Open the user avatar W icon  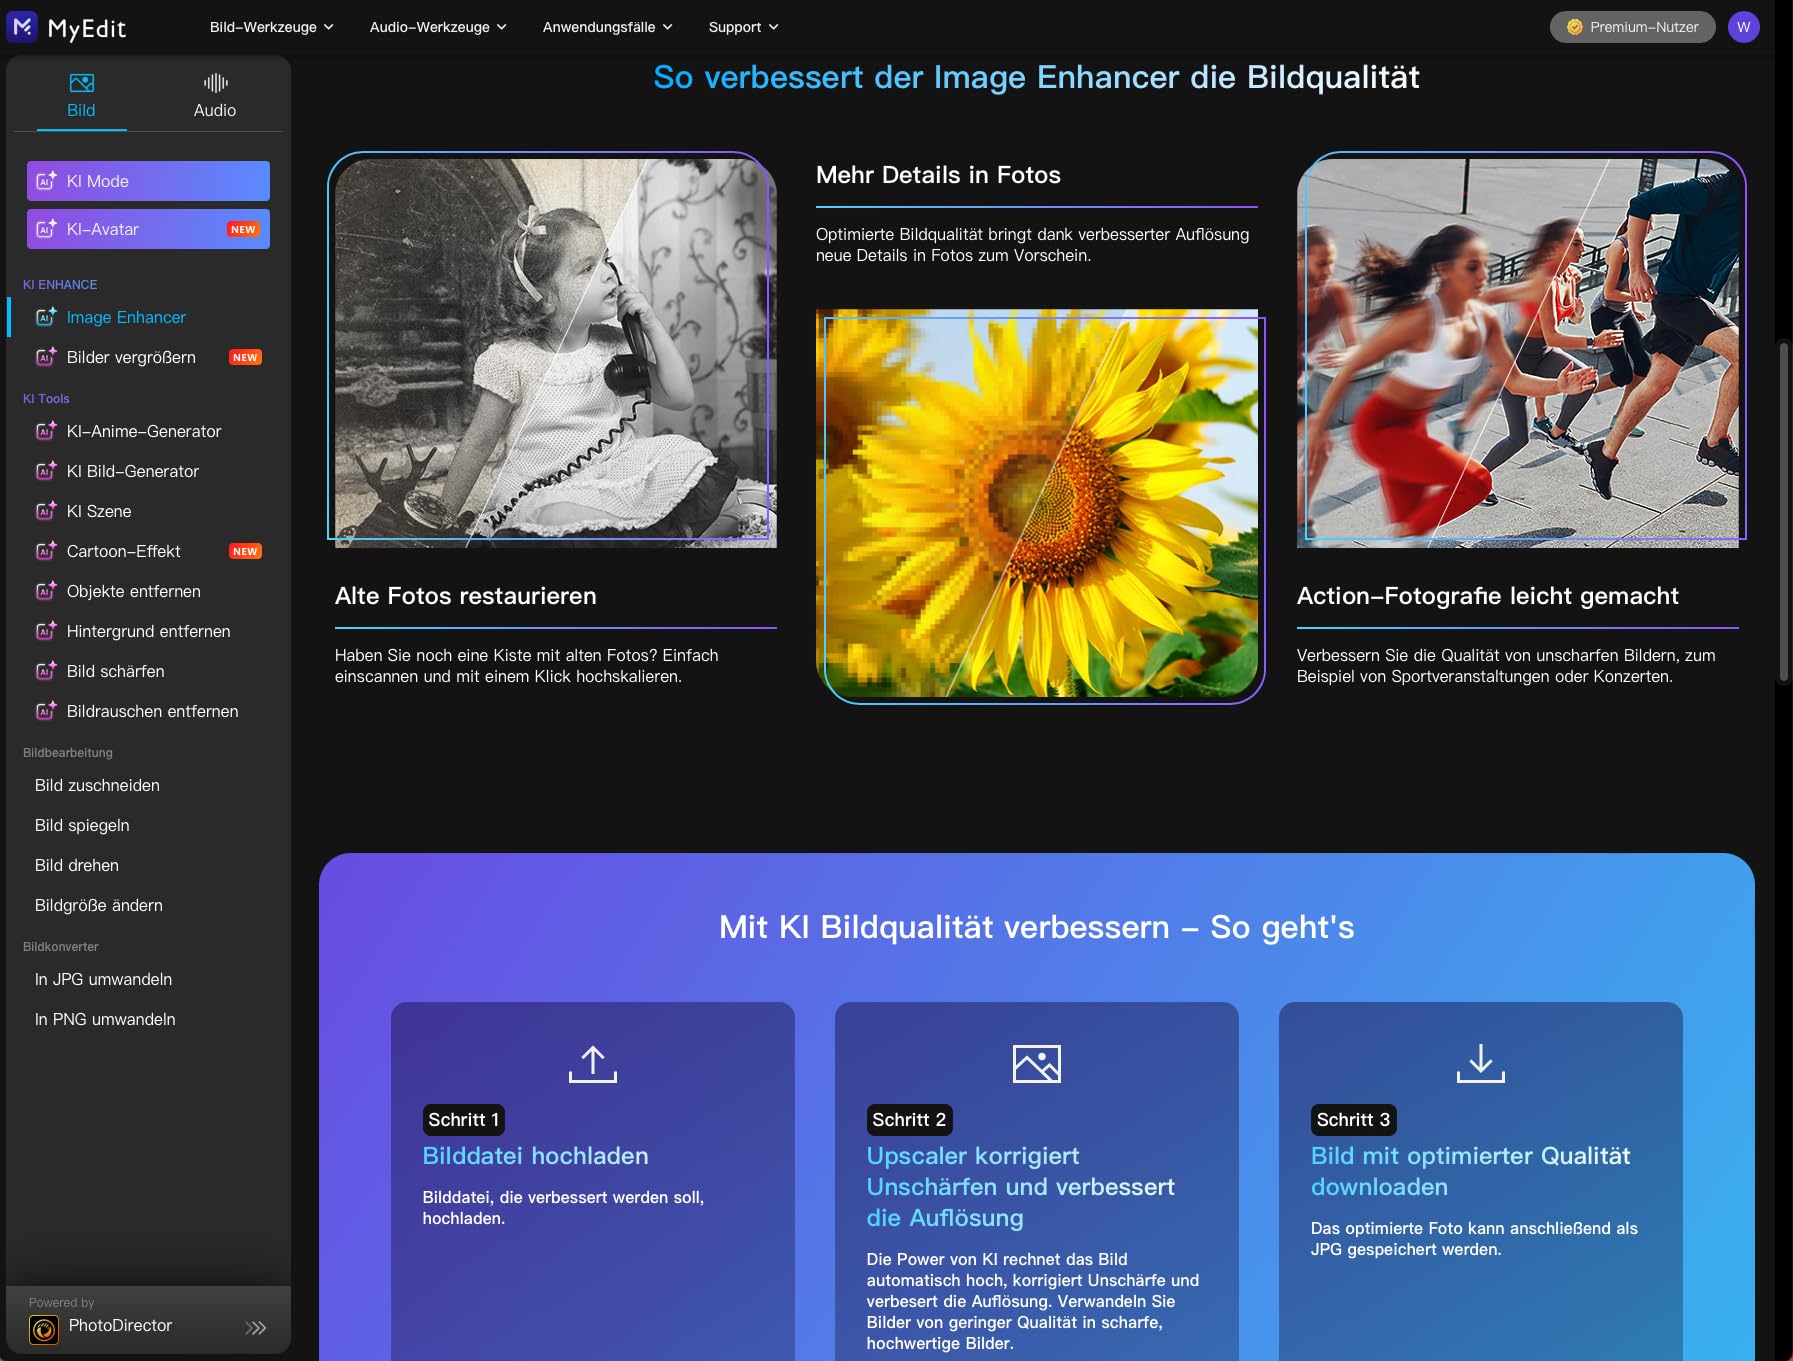point(1743,27)
